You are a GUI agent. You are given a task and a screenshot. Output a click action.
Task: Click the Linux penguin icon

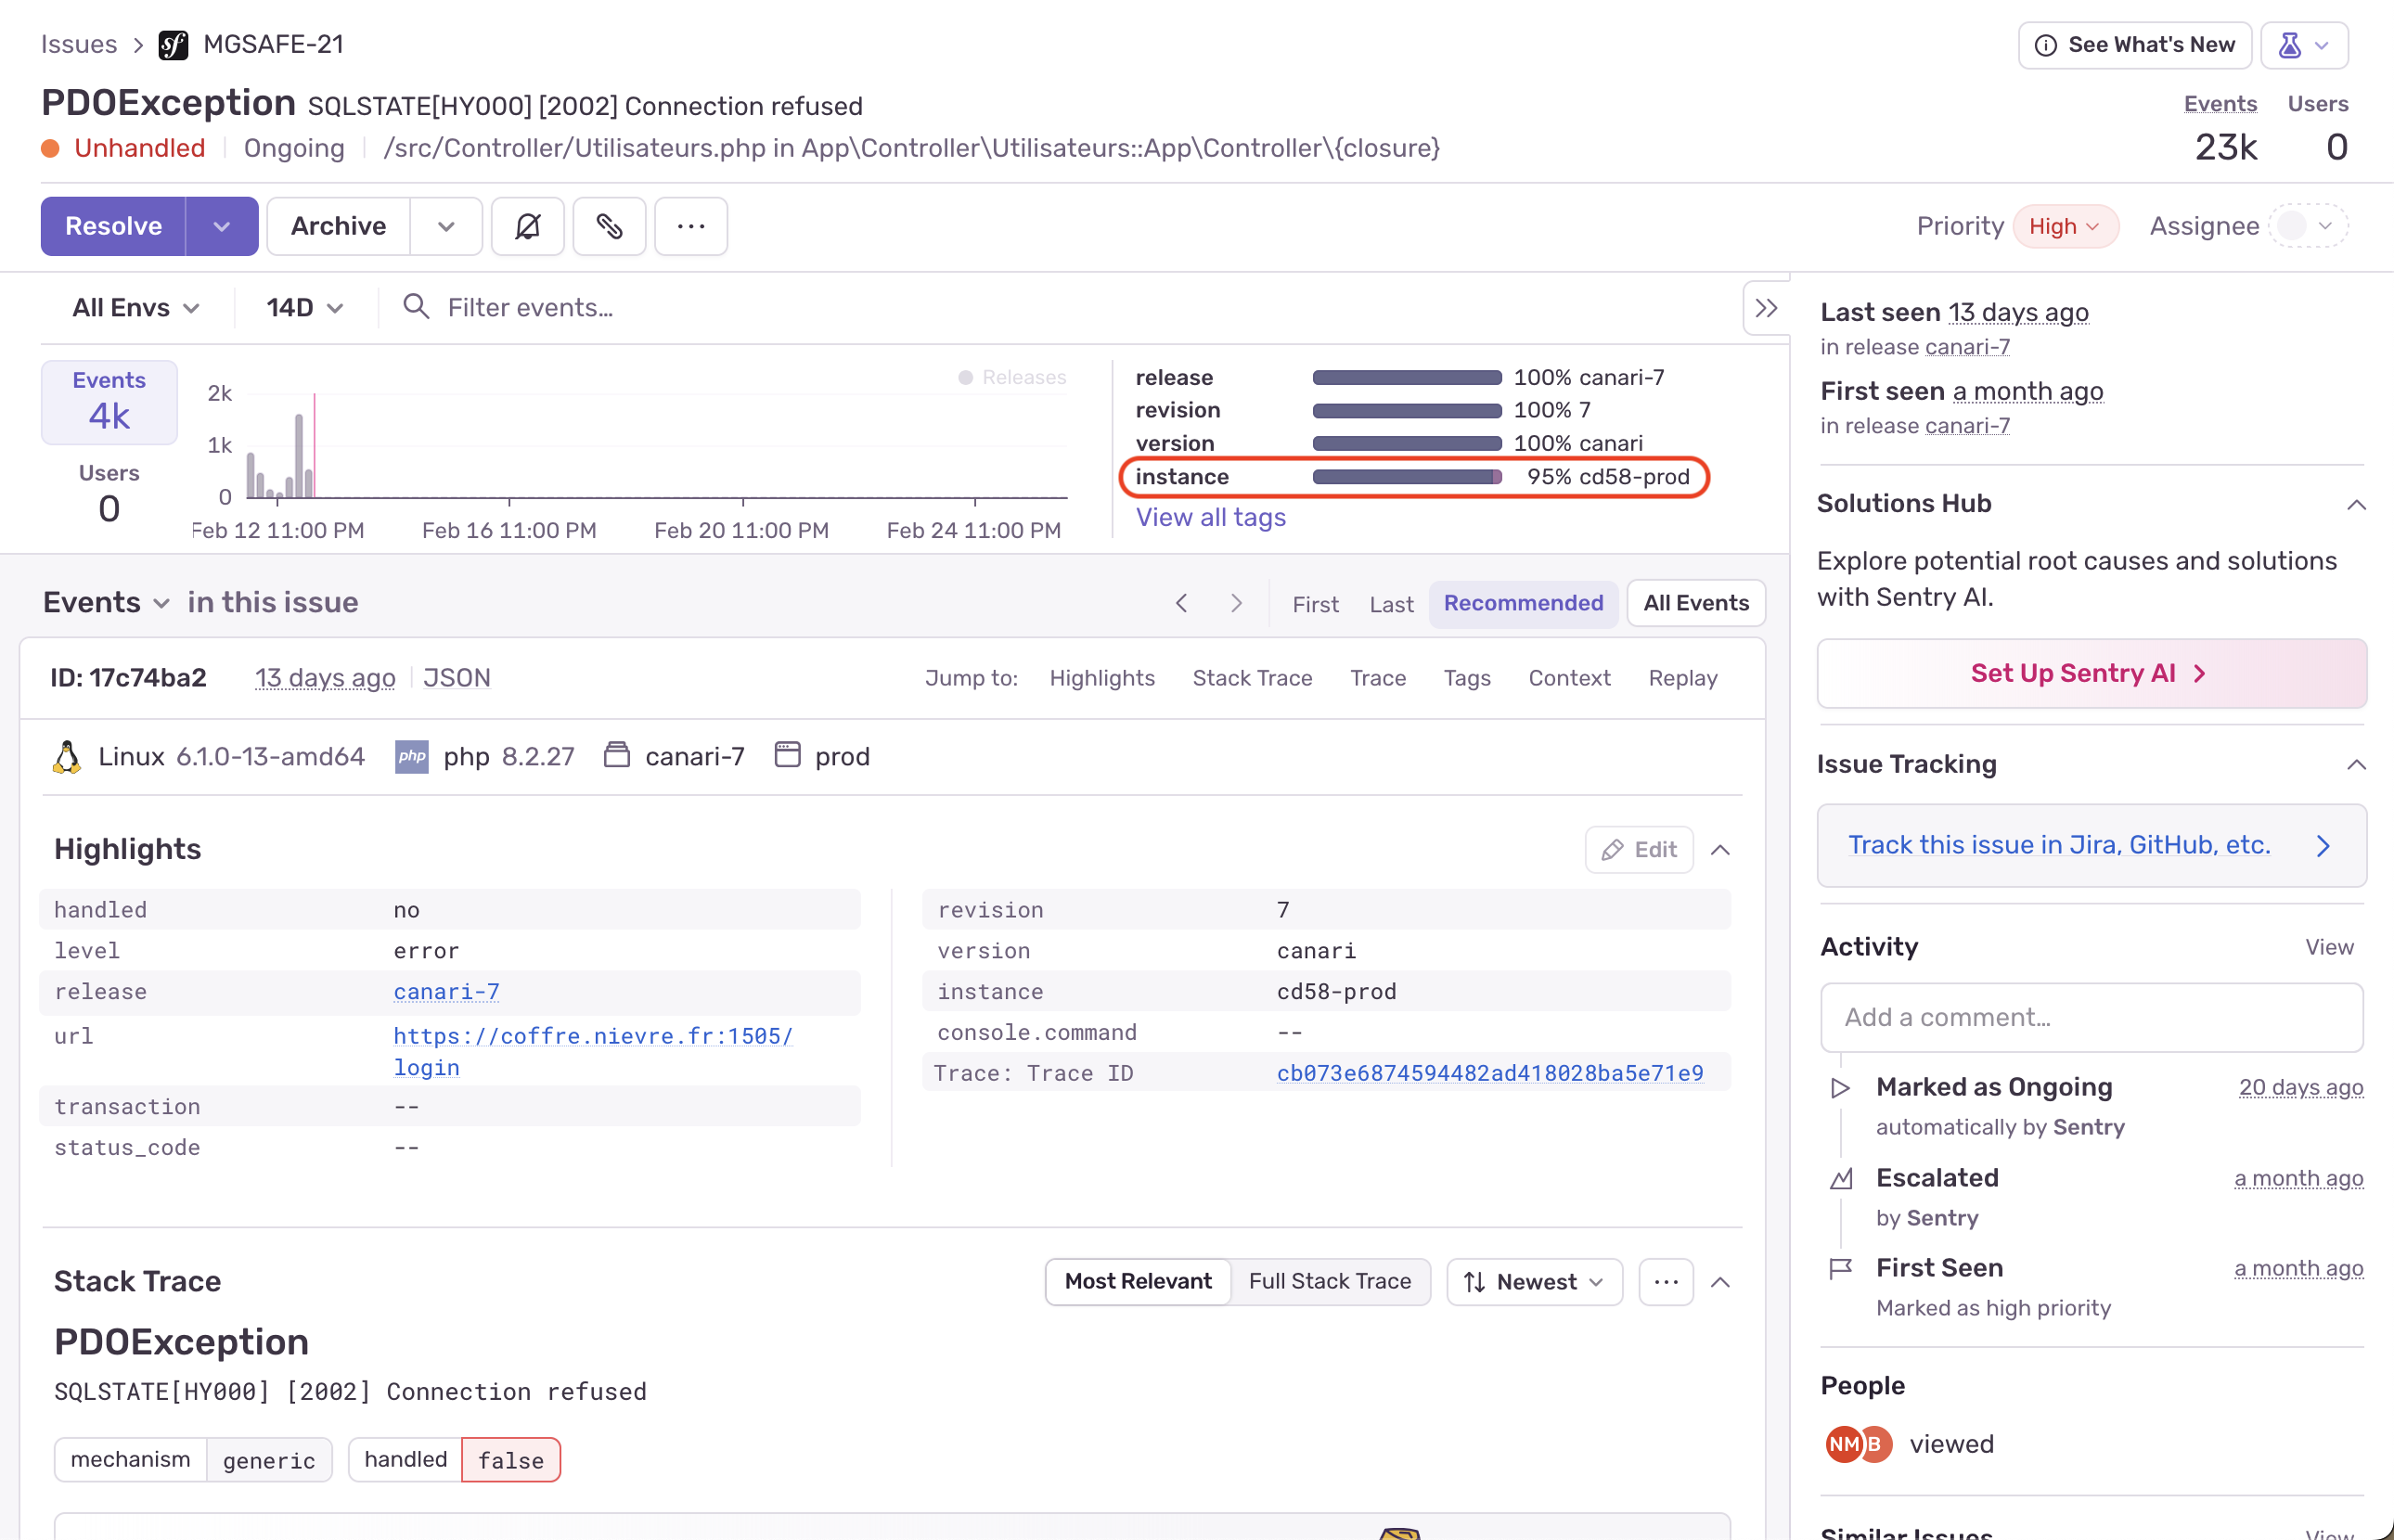(x=67, y=757)
